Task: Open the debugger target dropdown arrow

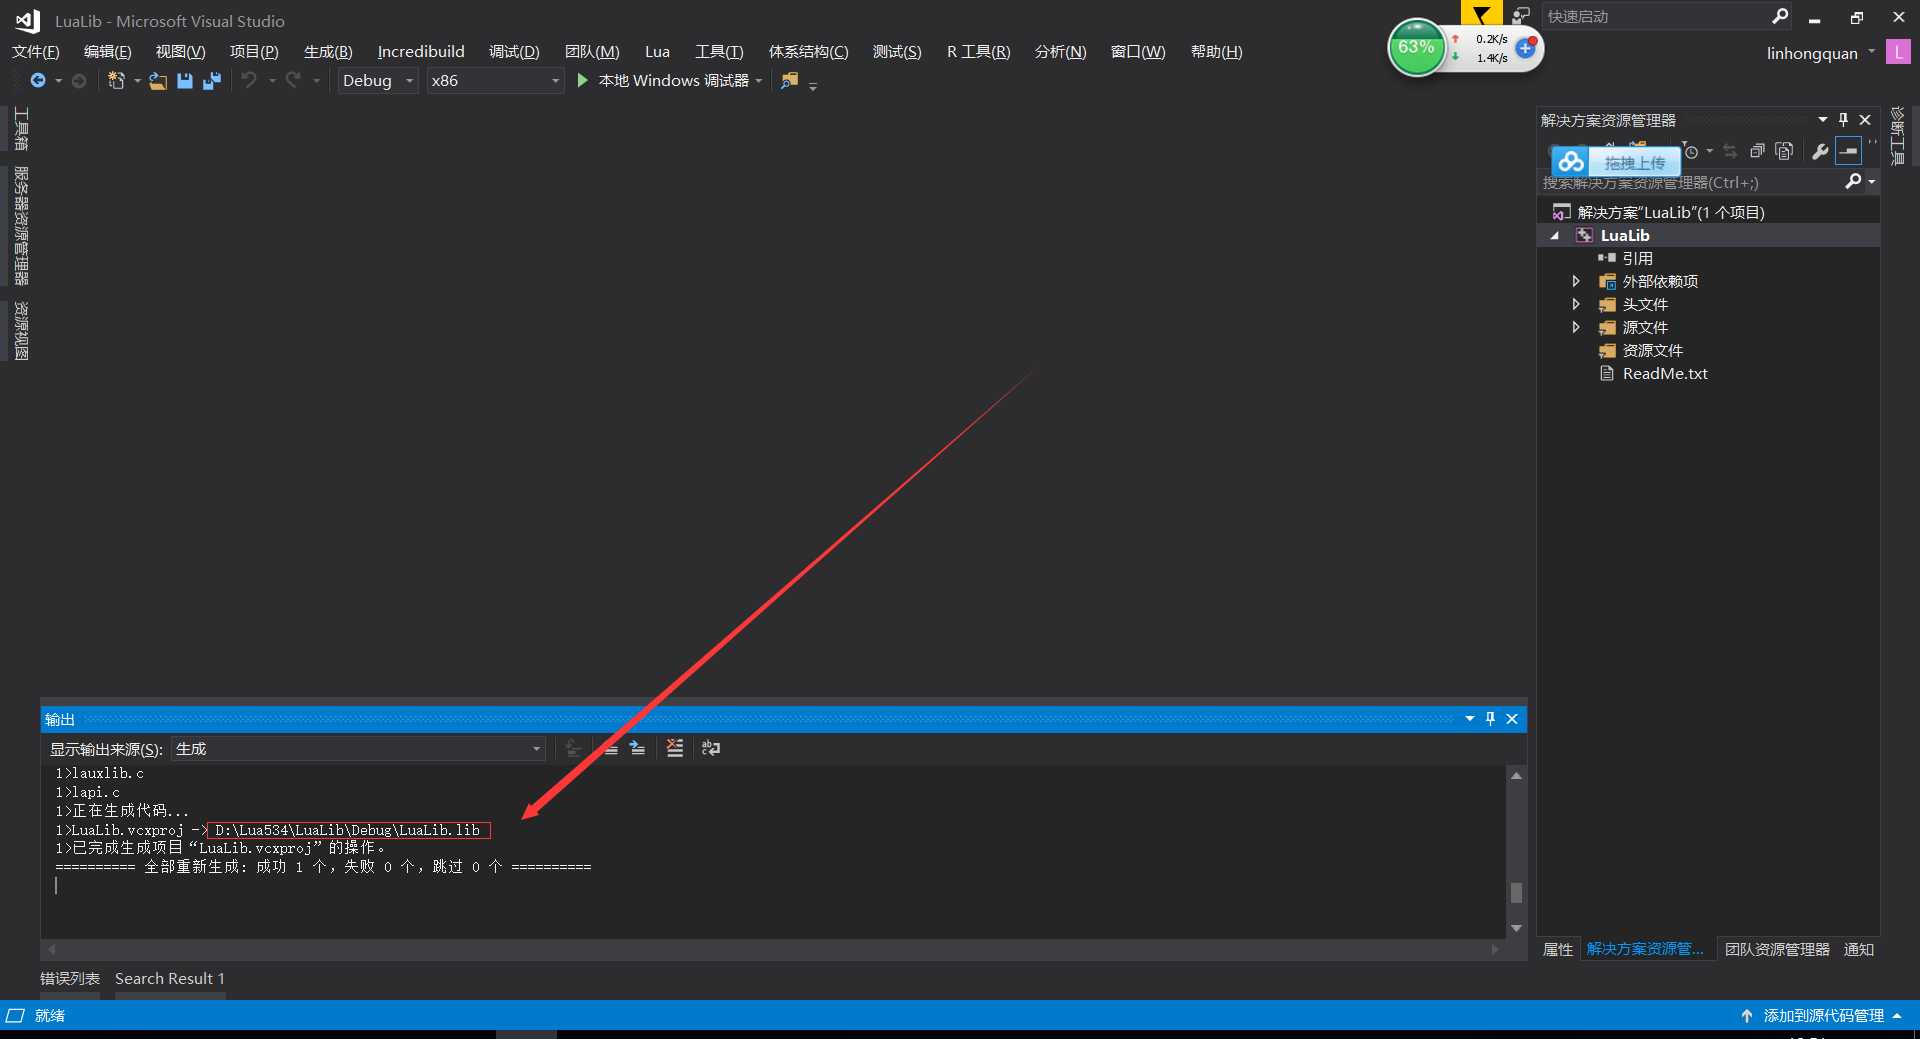Action: [x=759, y=81]
